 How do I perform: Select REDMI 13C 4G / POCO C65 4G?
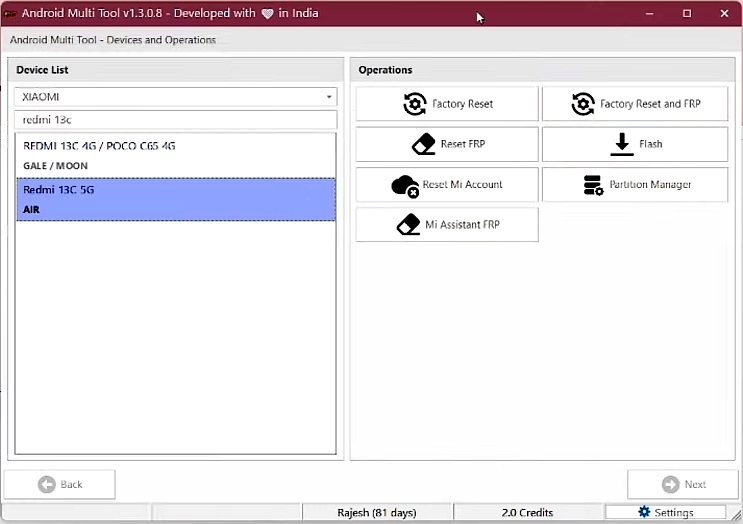coord(175,155)
